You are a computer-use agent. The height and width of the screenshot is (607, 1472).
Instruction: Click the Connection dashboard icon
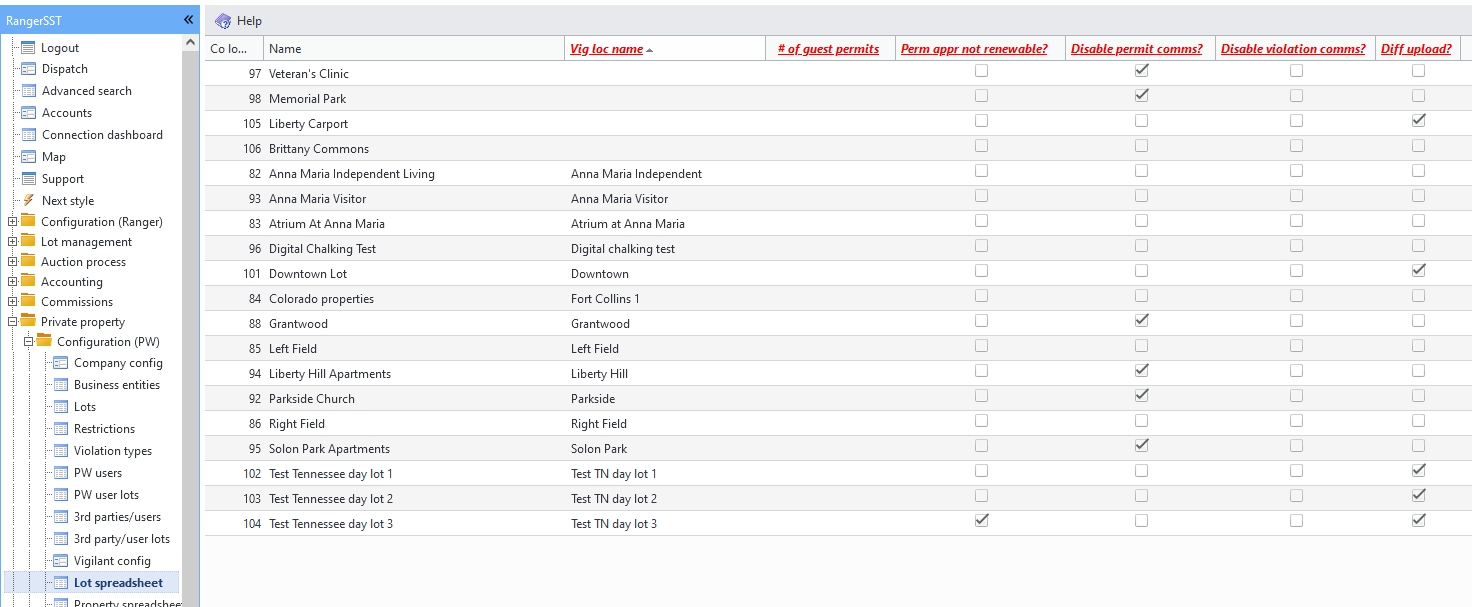28,135
